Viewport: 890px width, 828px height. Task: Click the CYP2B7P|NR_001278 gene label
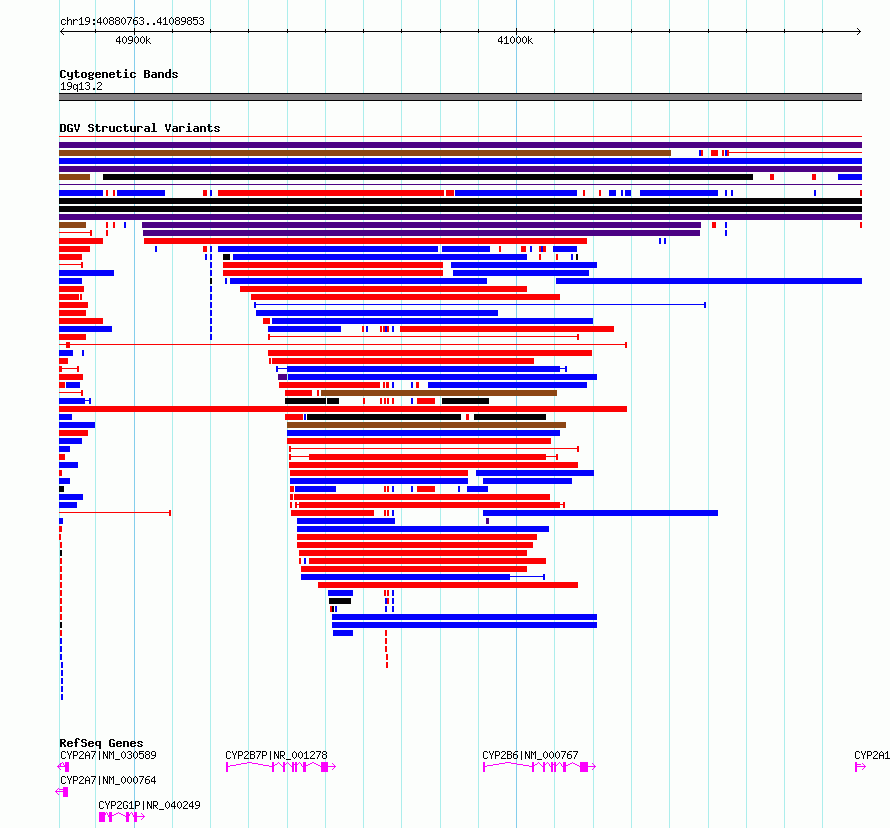[276, 755]
